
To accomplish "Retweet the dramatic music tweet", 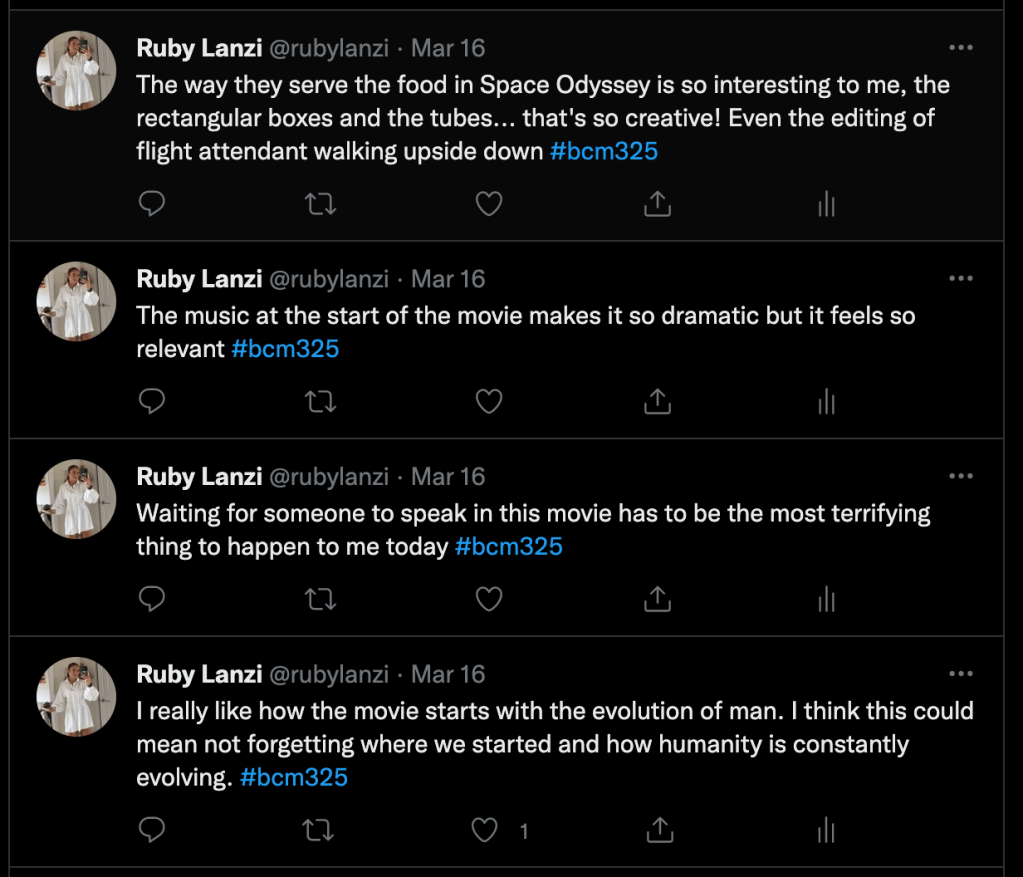I will (320, 402).
